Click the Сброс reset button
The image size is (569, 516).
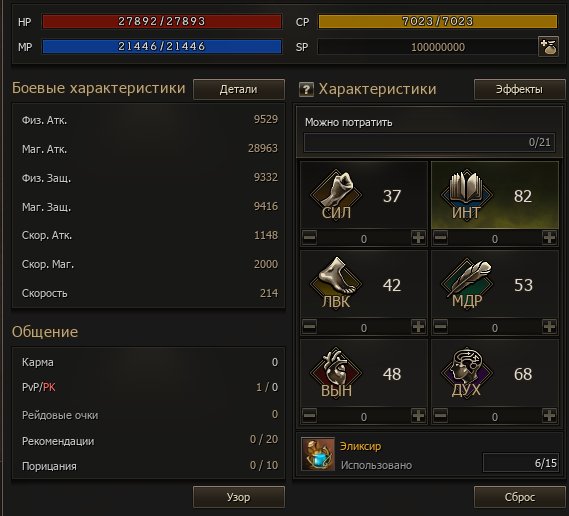pos(519,497)
